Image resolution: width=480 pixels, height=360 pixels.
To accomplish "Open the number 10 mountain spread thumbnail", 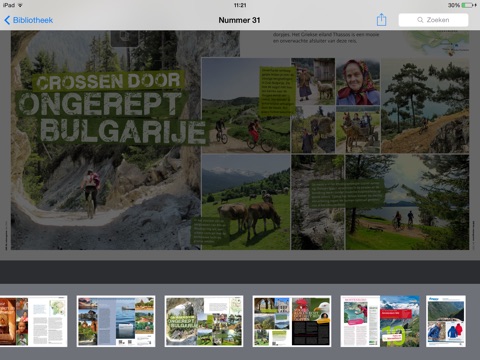I will click(x=380, y=321).
